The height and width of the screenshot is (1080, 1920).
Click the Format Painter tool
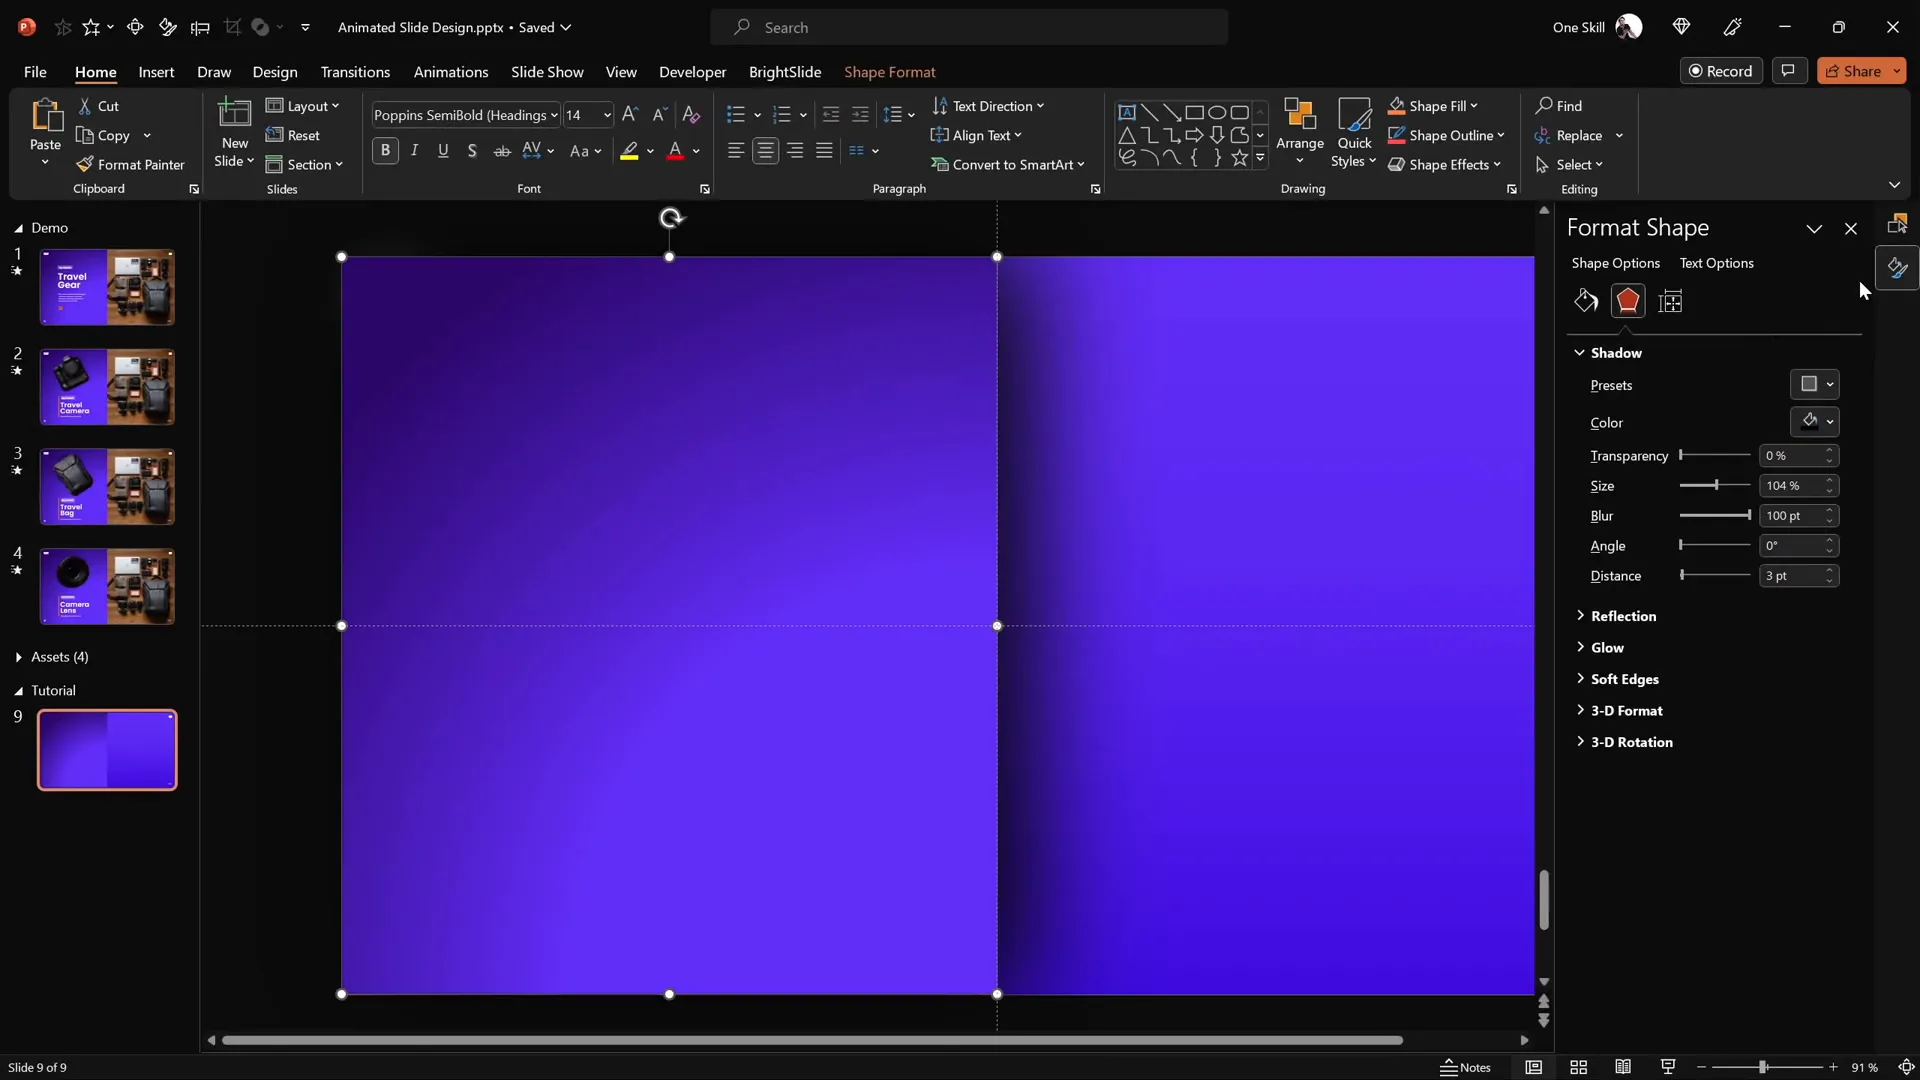click(x=130, y=164)
